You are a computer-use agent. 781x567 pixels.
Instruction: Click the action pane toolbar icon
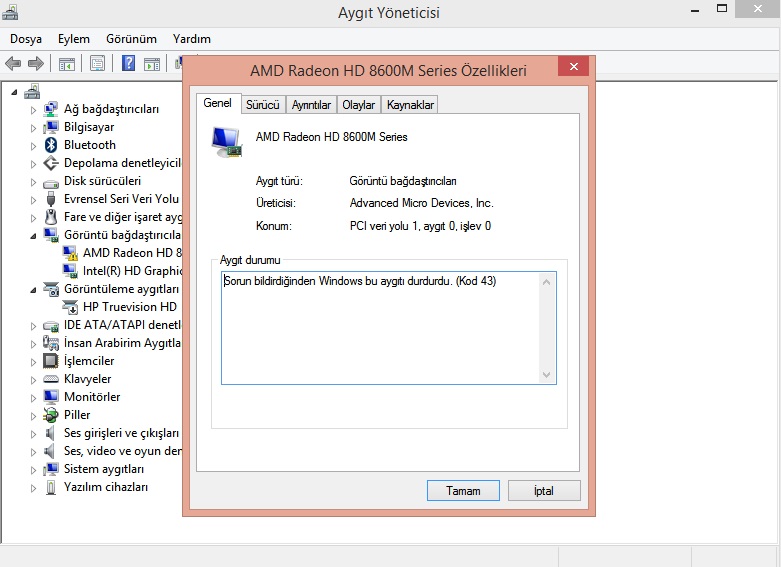click(x=152, y=64)
